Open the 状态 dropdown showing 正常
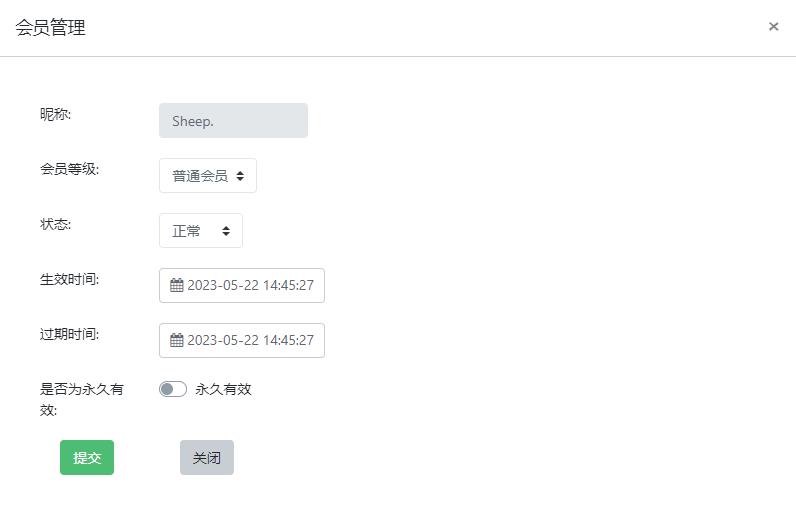 201,231
